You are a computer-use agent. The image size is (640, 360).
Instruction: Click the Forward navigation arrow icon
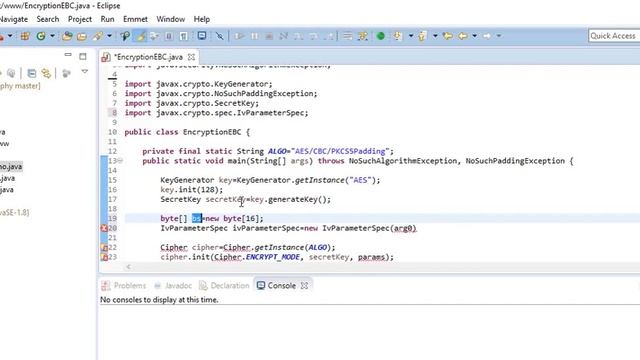pyautogui.click(x=487, y=36)
